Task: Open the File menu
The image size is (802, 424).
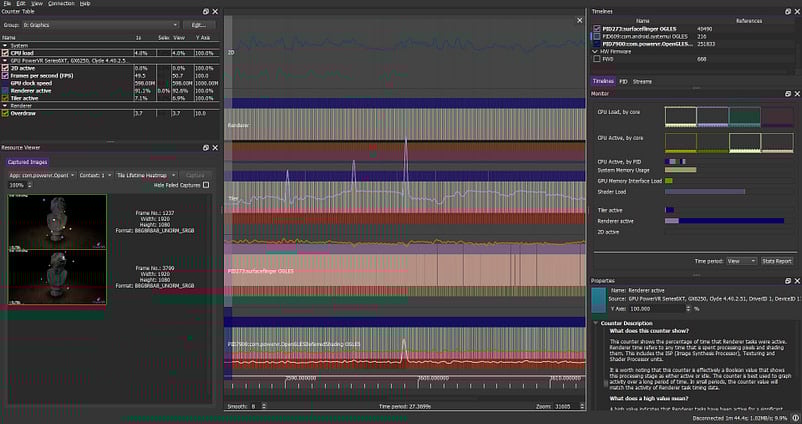Action: pyautogui.click(x=7, y=3)
